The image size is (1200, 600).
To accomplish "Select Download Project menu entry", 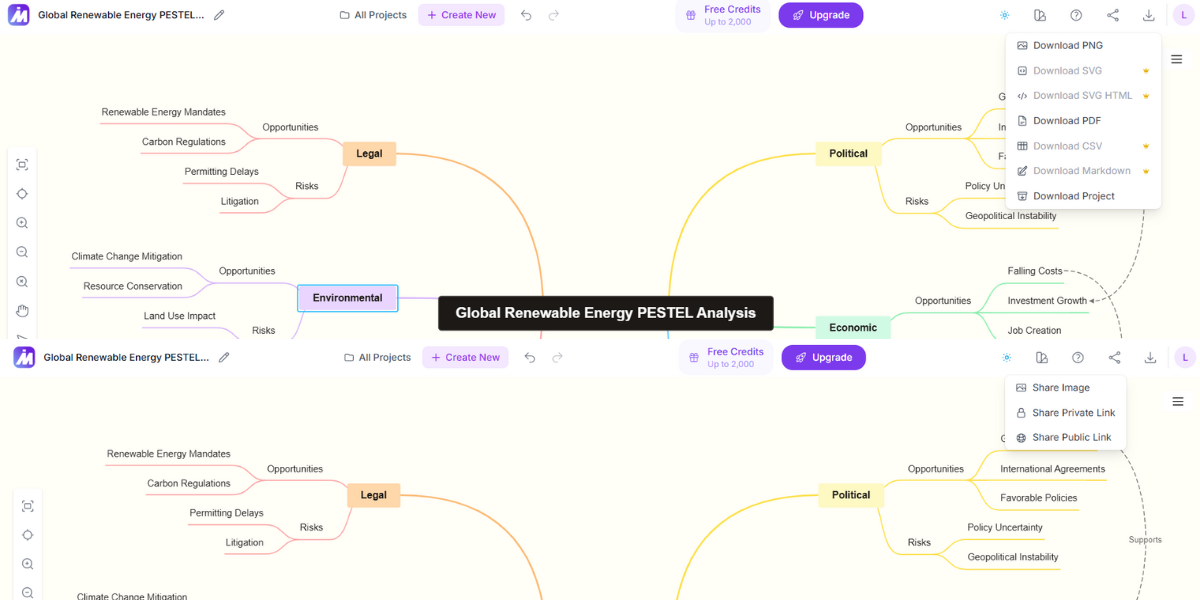I will pos(1073,196).
